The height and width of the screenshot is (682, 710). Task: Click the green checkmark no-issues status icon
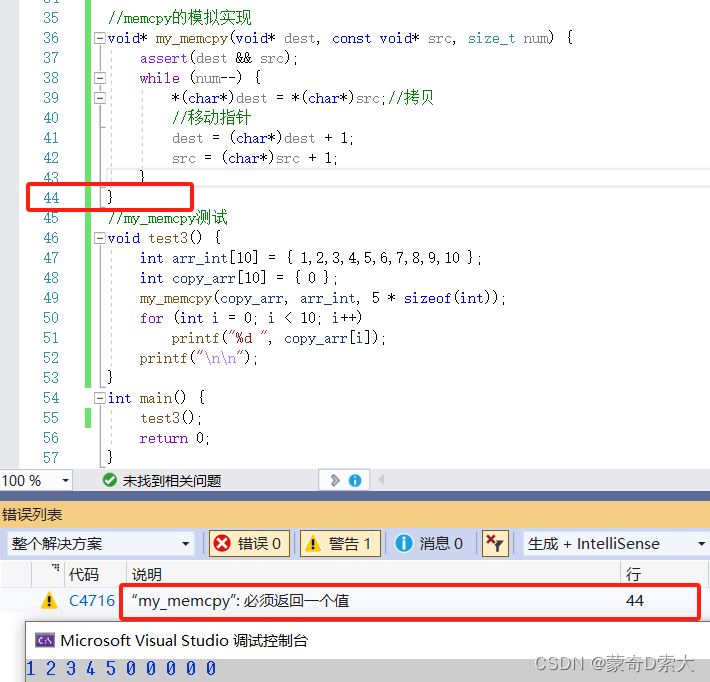coord(110,480)
